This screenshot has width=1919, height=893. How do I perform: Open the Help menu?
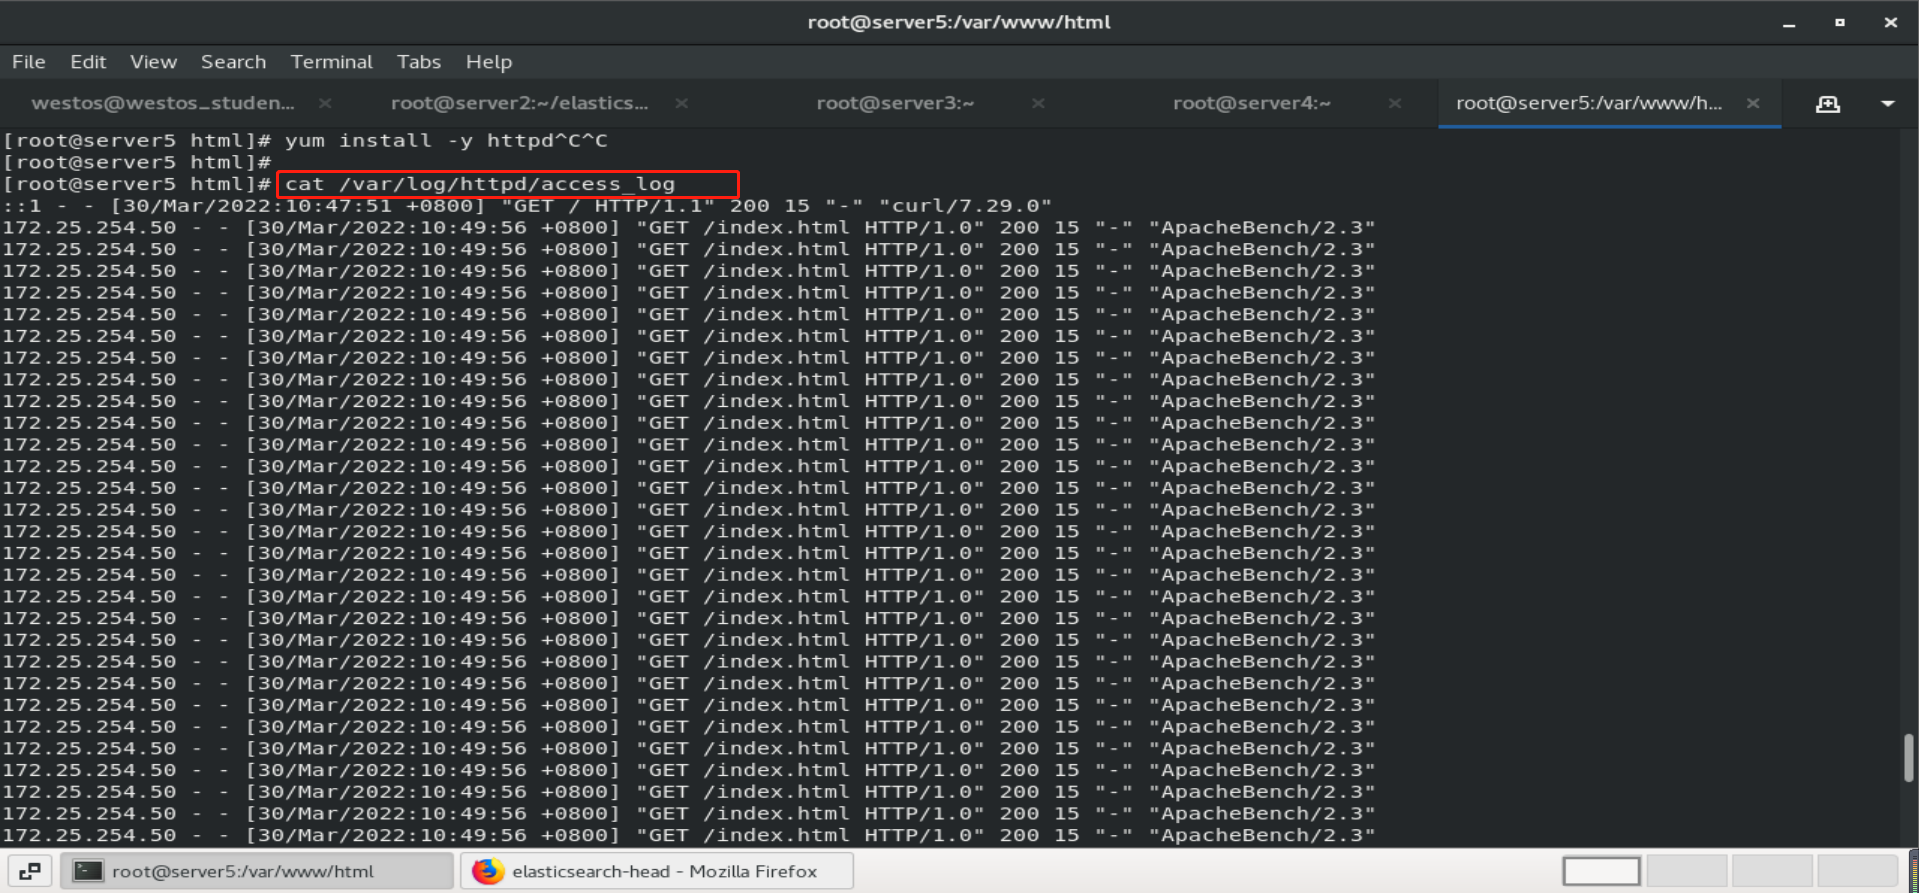pyautogui.click(x=488, y=62)
